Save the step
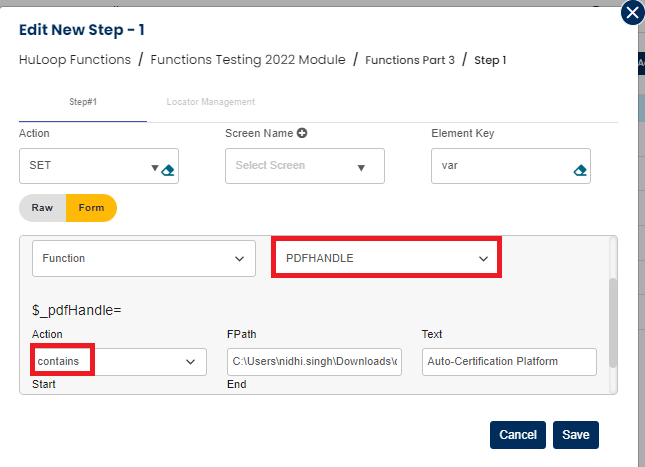Image resolution: width=645 pixels, height=467 pixels. click(x=575, y=435)
